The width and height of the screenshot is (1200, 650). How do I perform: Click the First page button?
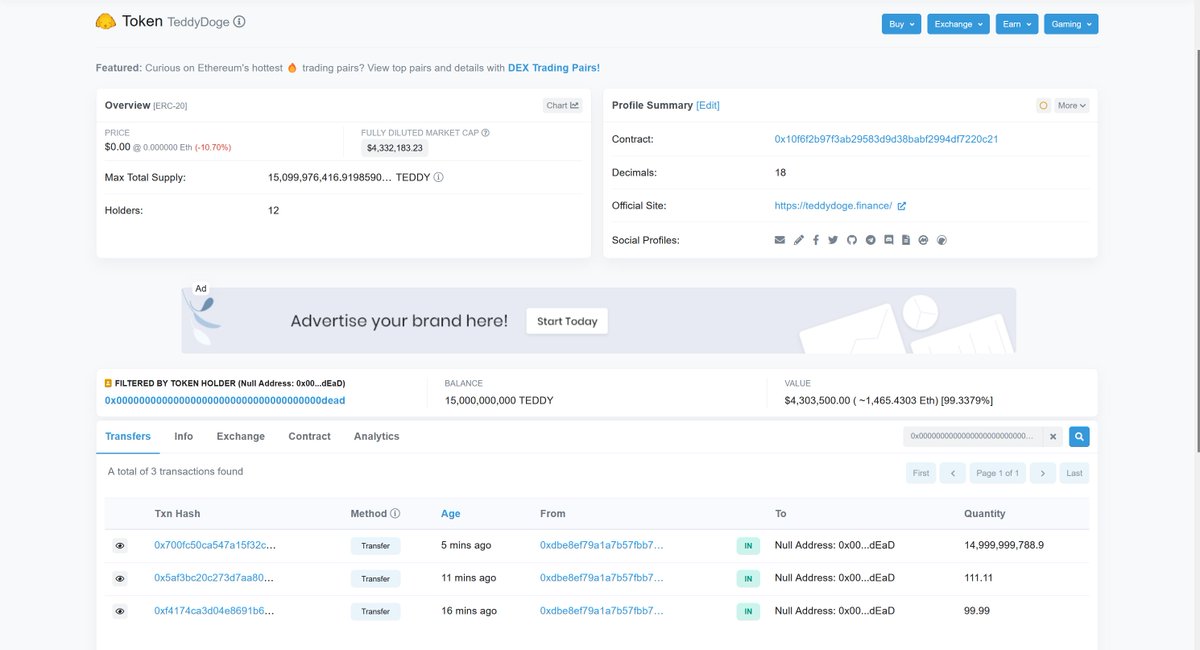(x=921, y=473)
